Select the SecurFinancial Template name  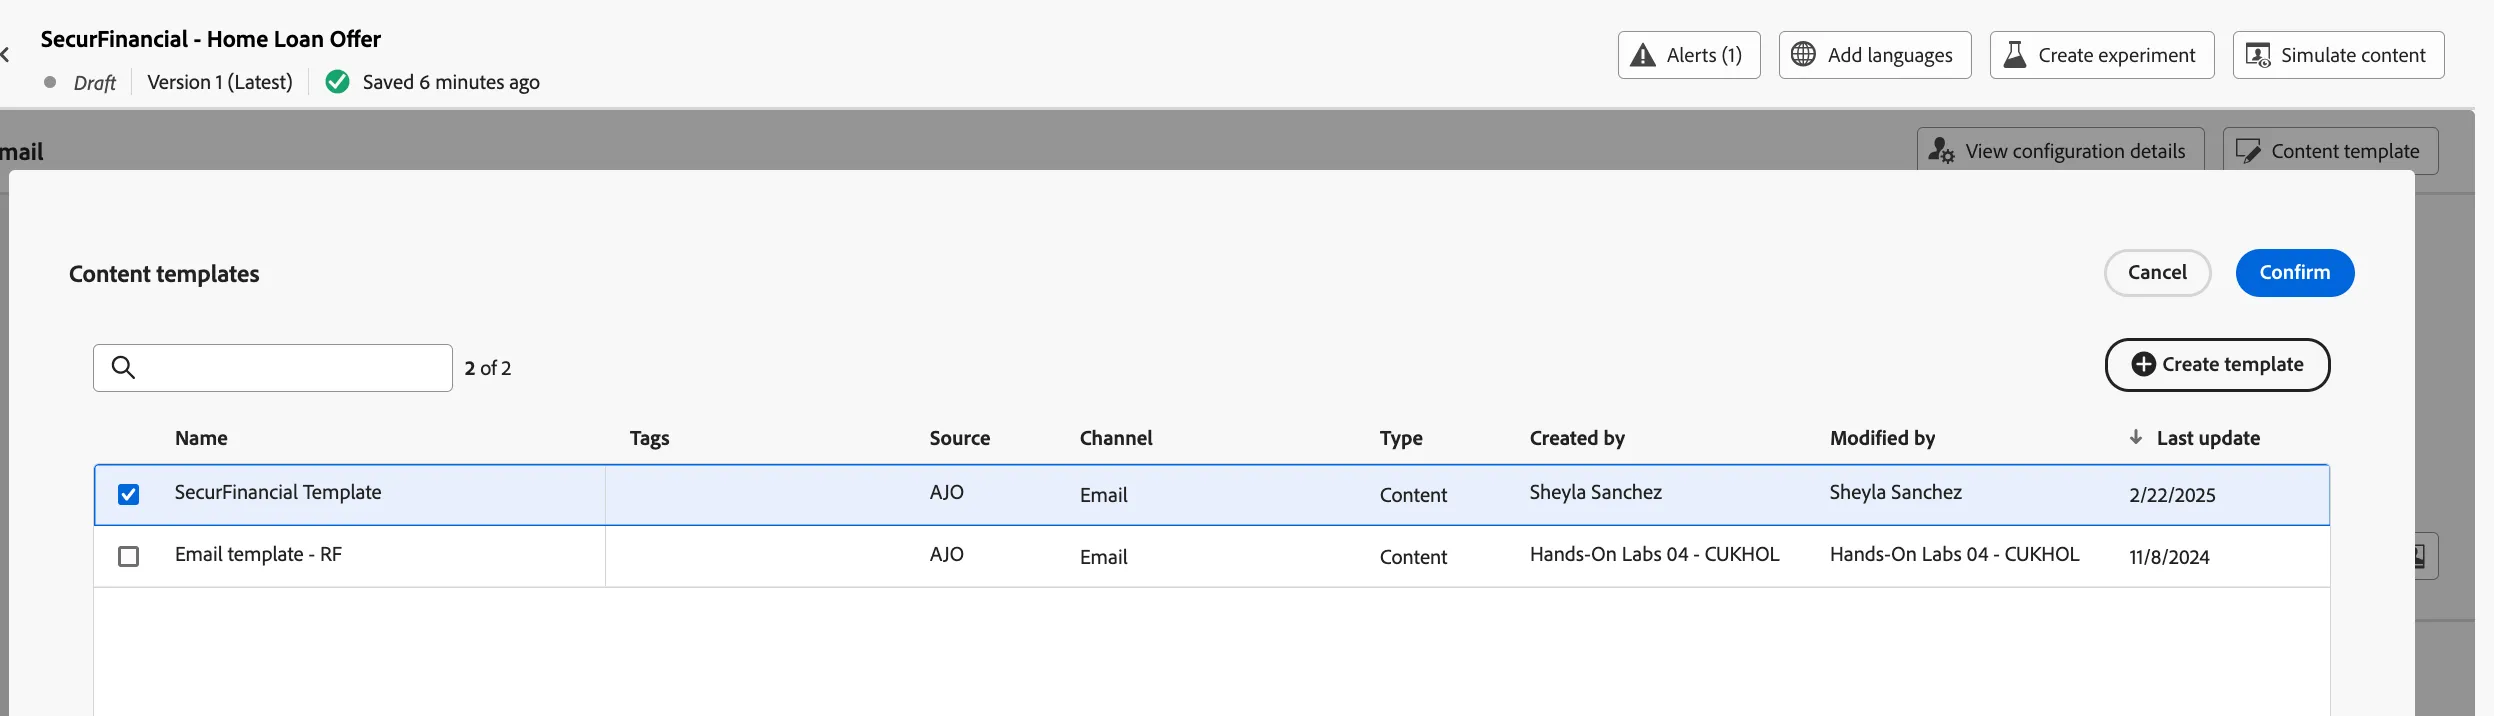[x=278, y=492]
